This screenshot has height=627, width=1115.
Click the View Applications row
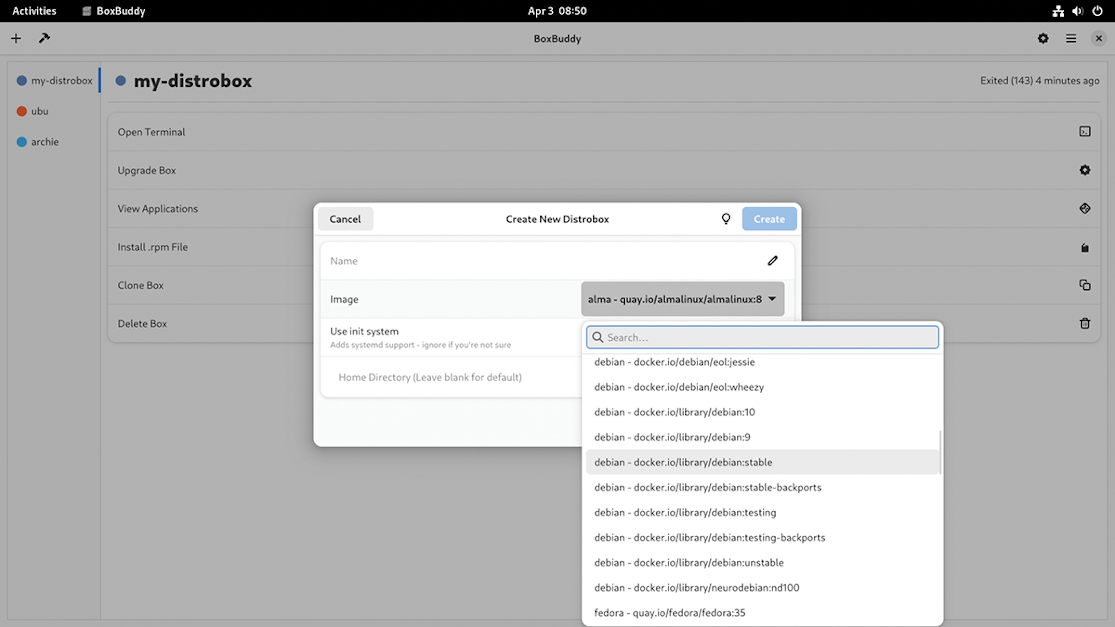(x=604, y=208)
